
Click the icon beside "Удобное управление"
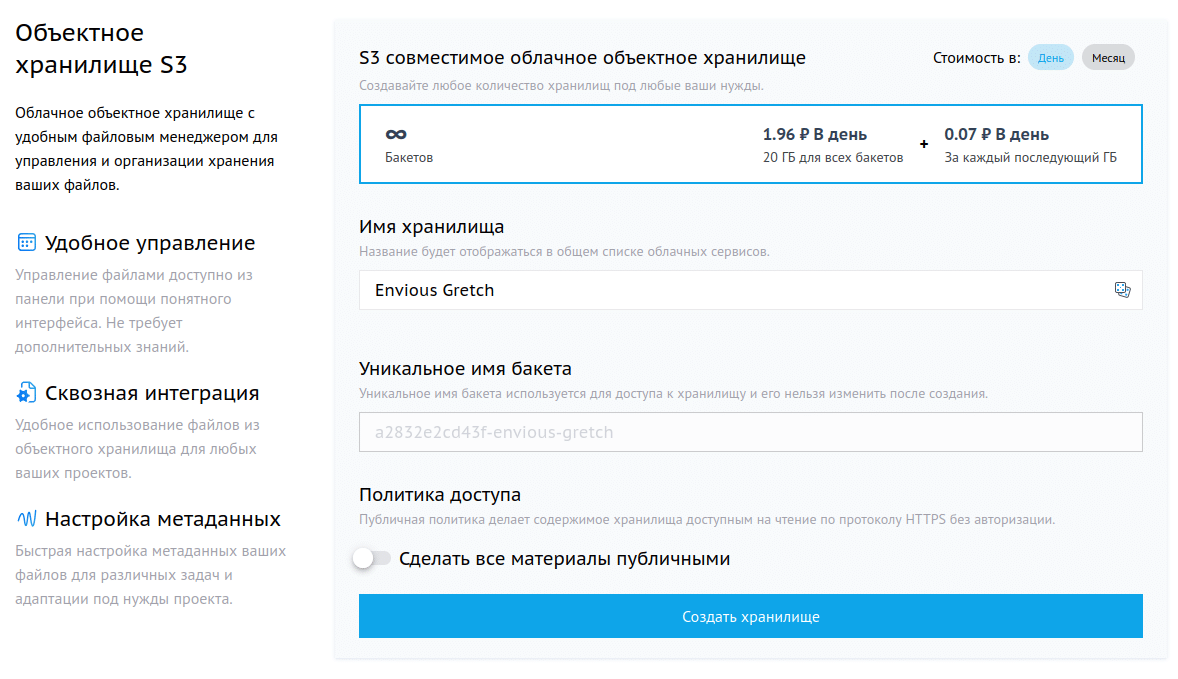27,243
